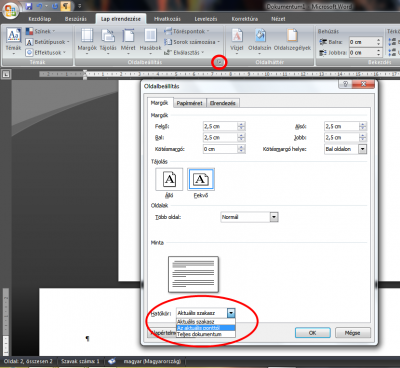
Task: Confirm the dialog with OK
Action: [x=313, y=333]
